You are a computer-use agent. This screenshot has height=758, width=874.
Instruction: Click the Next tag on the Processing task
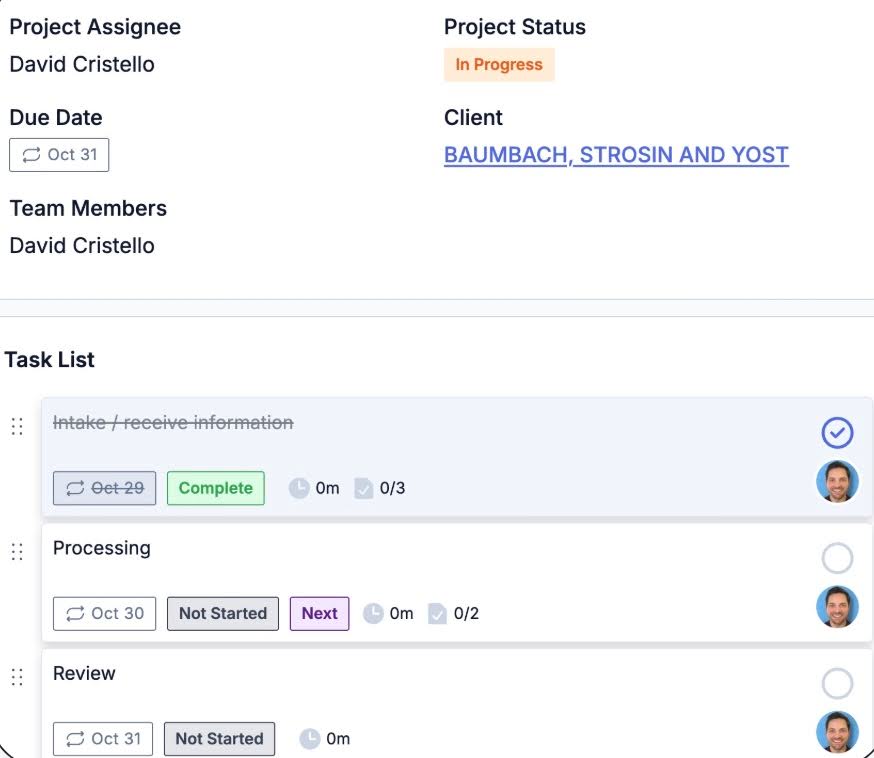319,613
